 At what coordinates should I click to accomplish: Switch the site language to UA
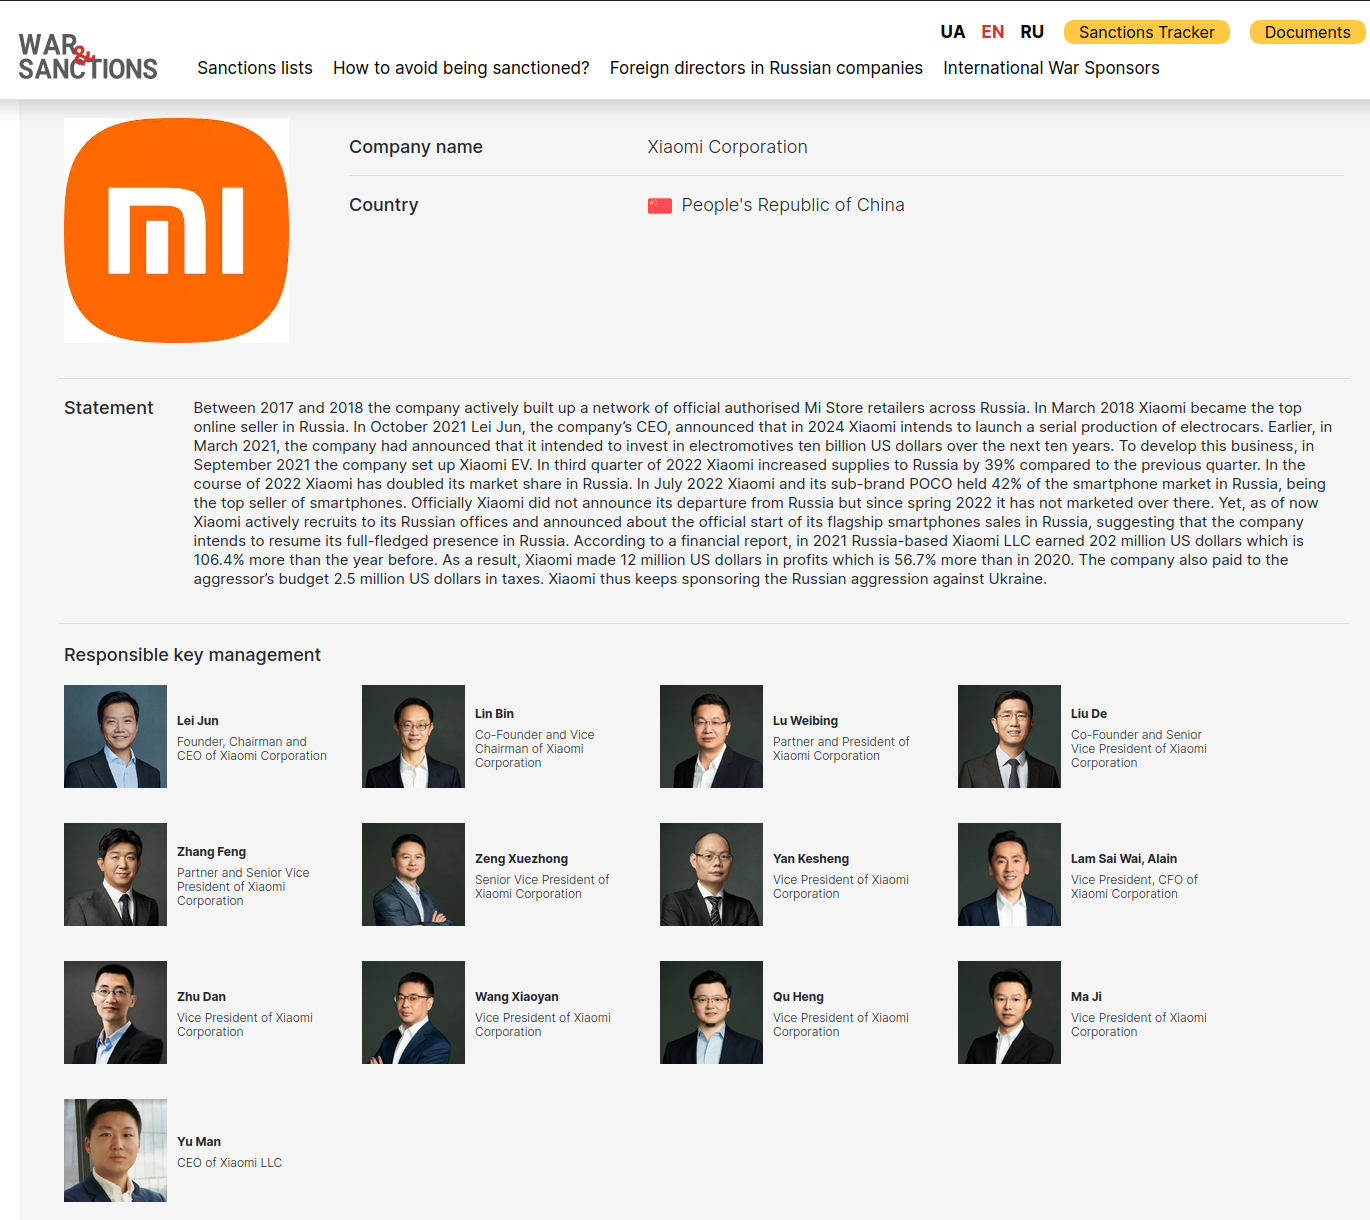[953, 31]
